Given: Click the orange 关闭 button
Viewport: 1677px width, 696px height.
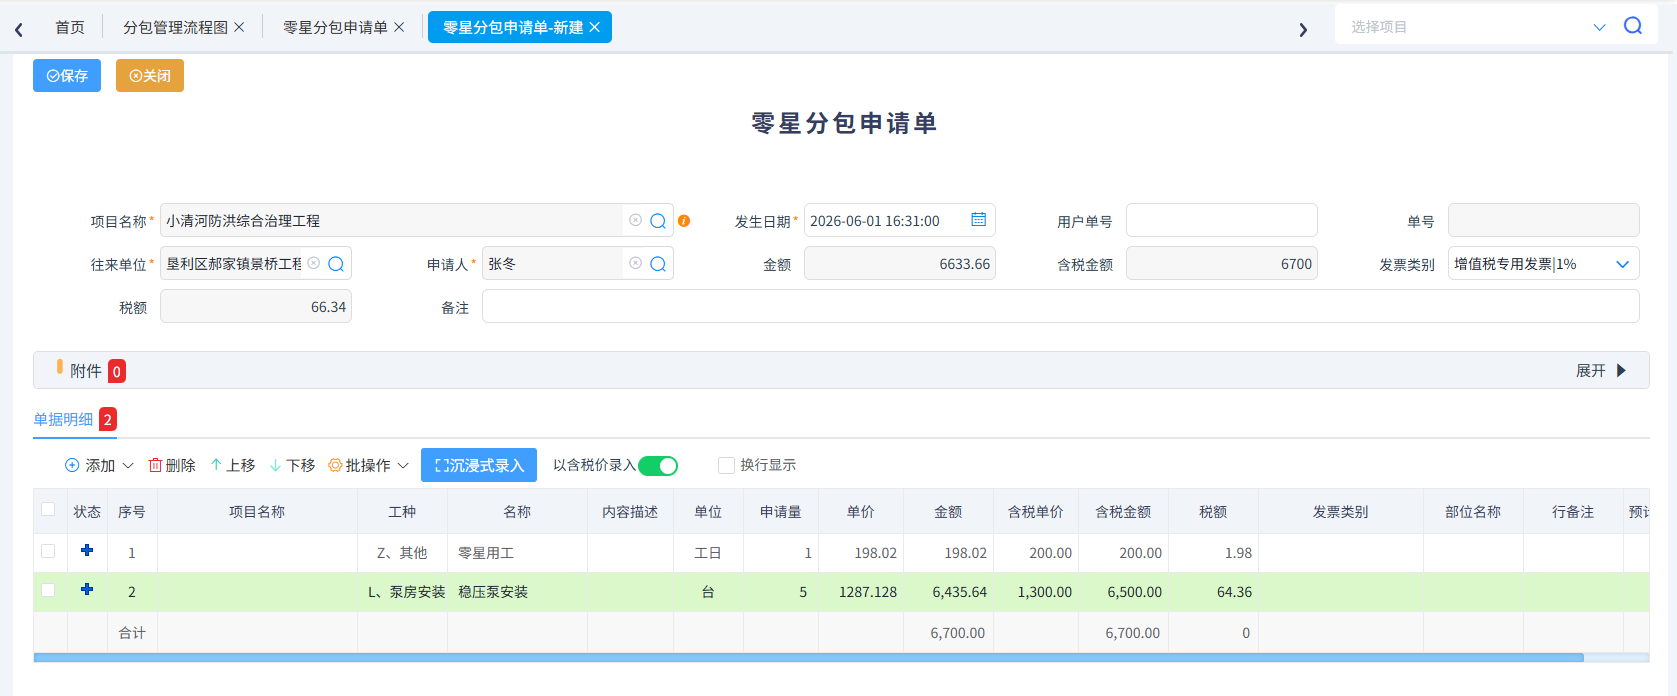Looking at the screenshot, I should pyautogui.click(x=150, y=76).
